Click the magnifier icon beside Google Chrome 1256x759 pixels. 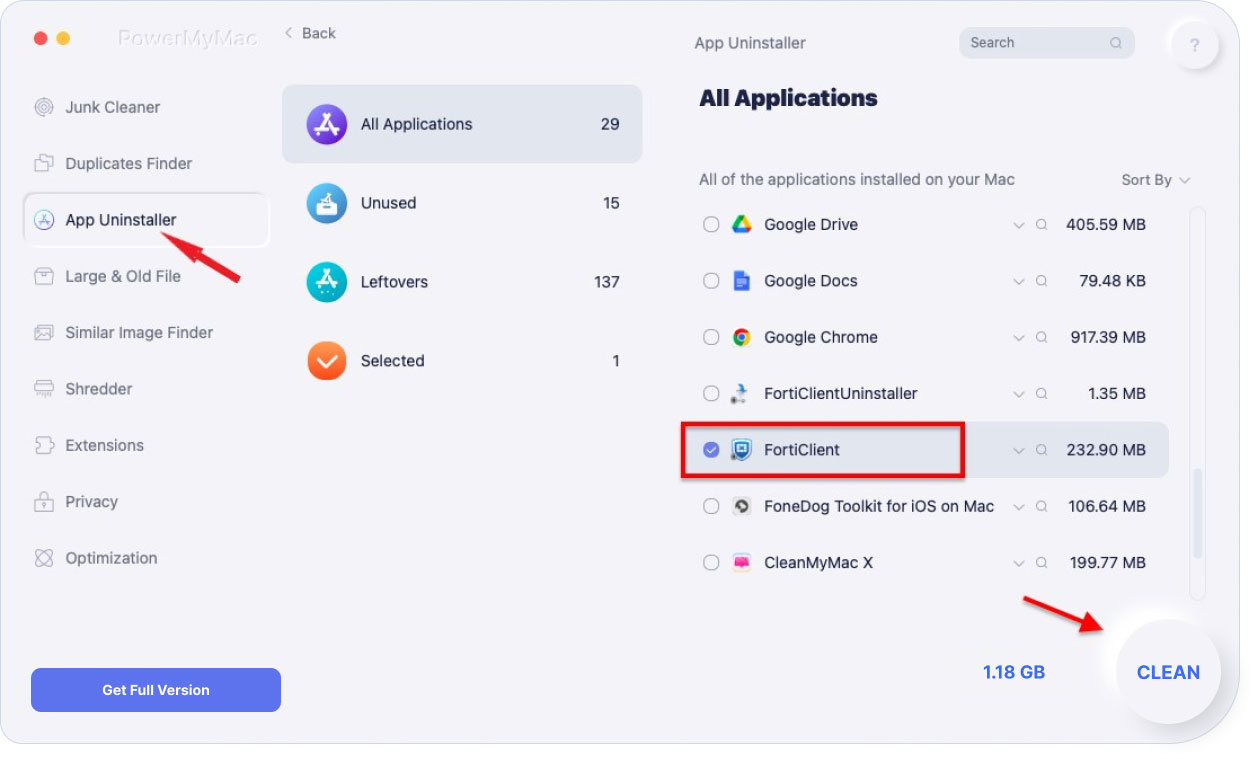pos(1042,337)
